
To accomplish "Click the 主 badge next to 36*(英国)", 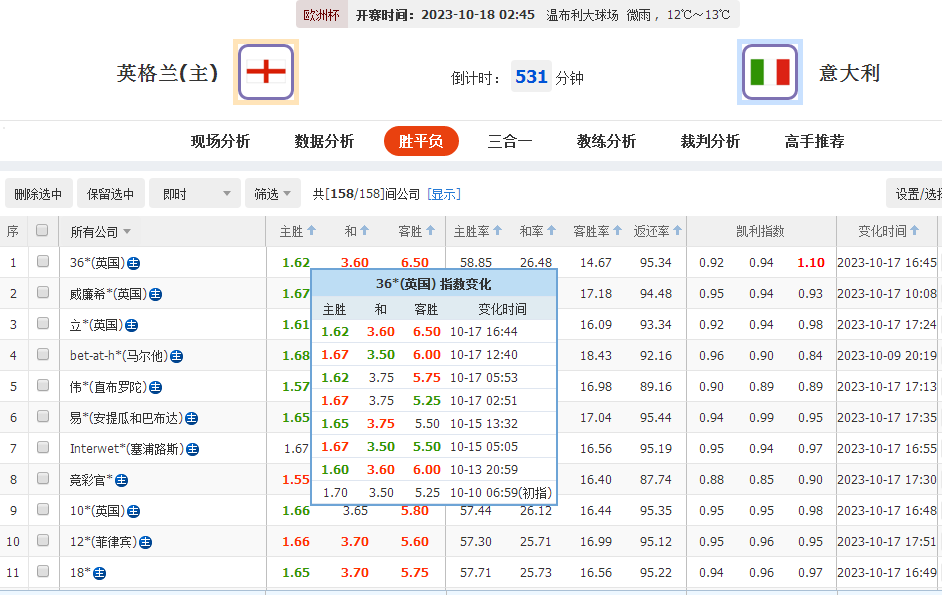I will pyautogui.click(x=133, y=263).
